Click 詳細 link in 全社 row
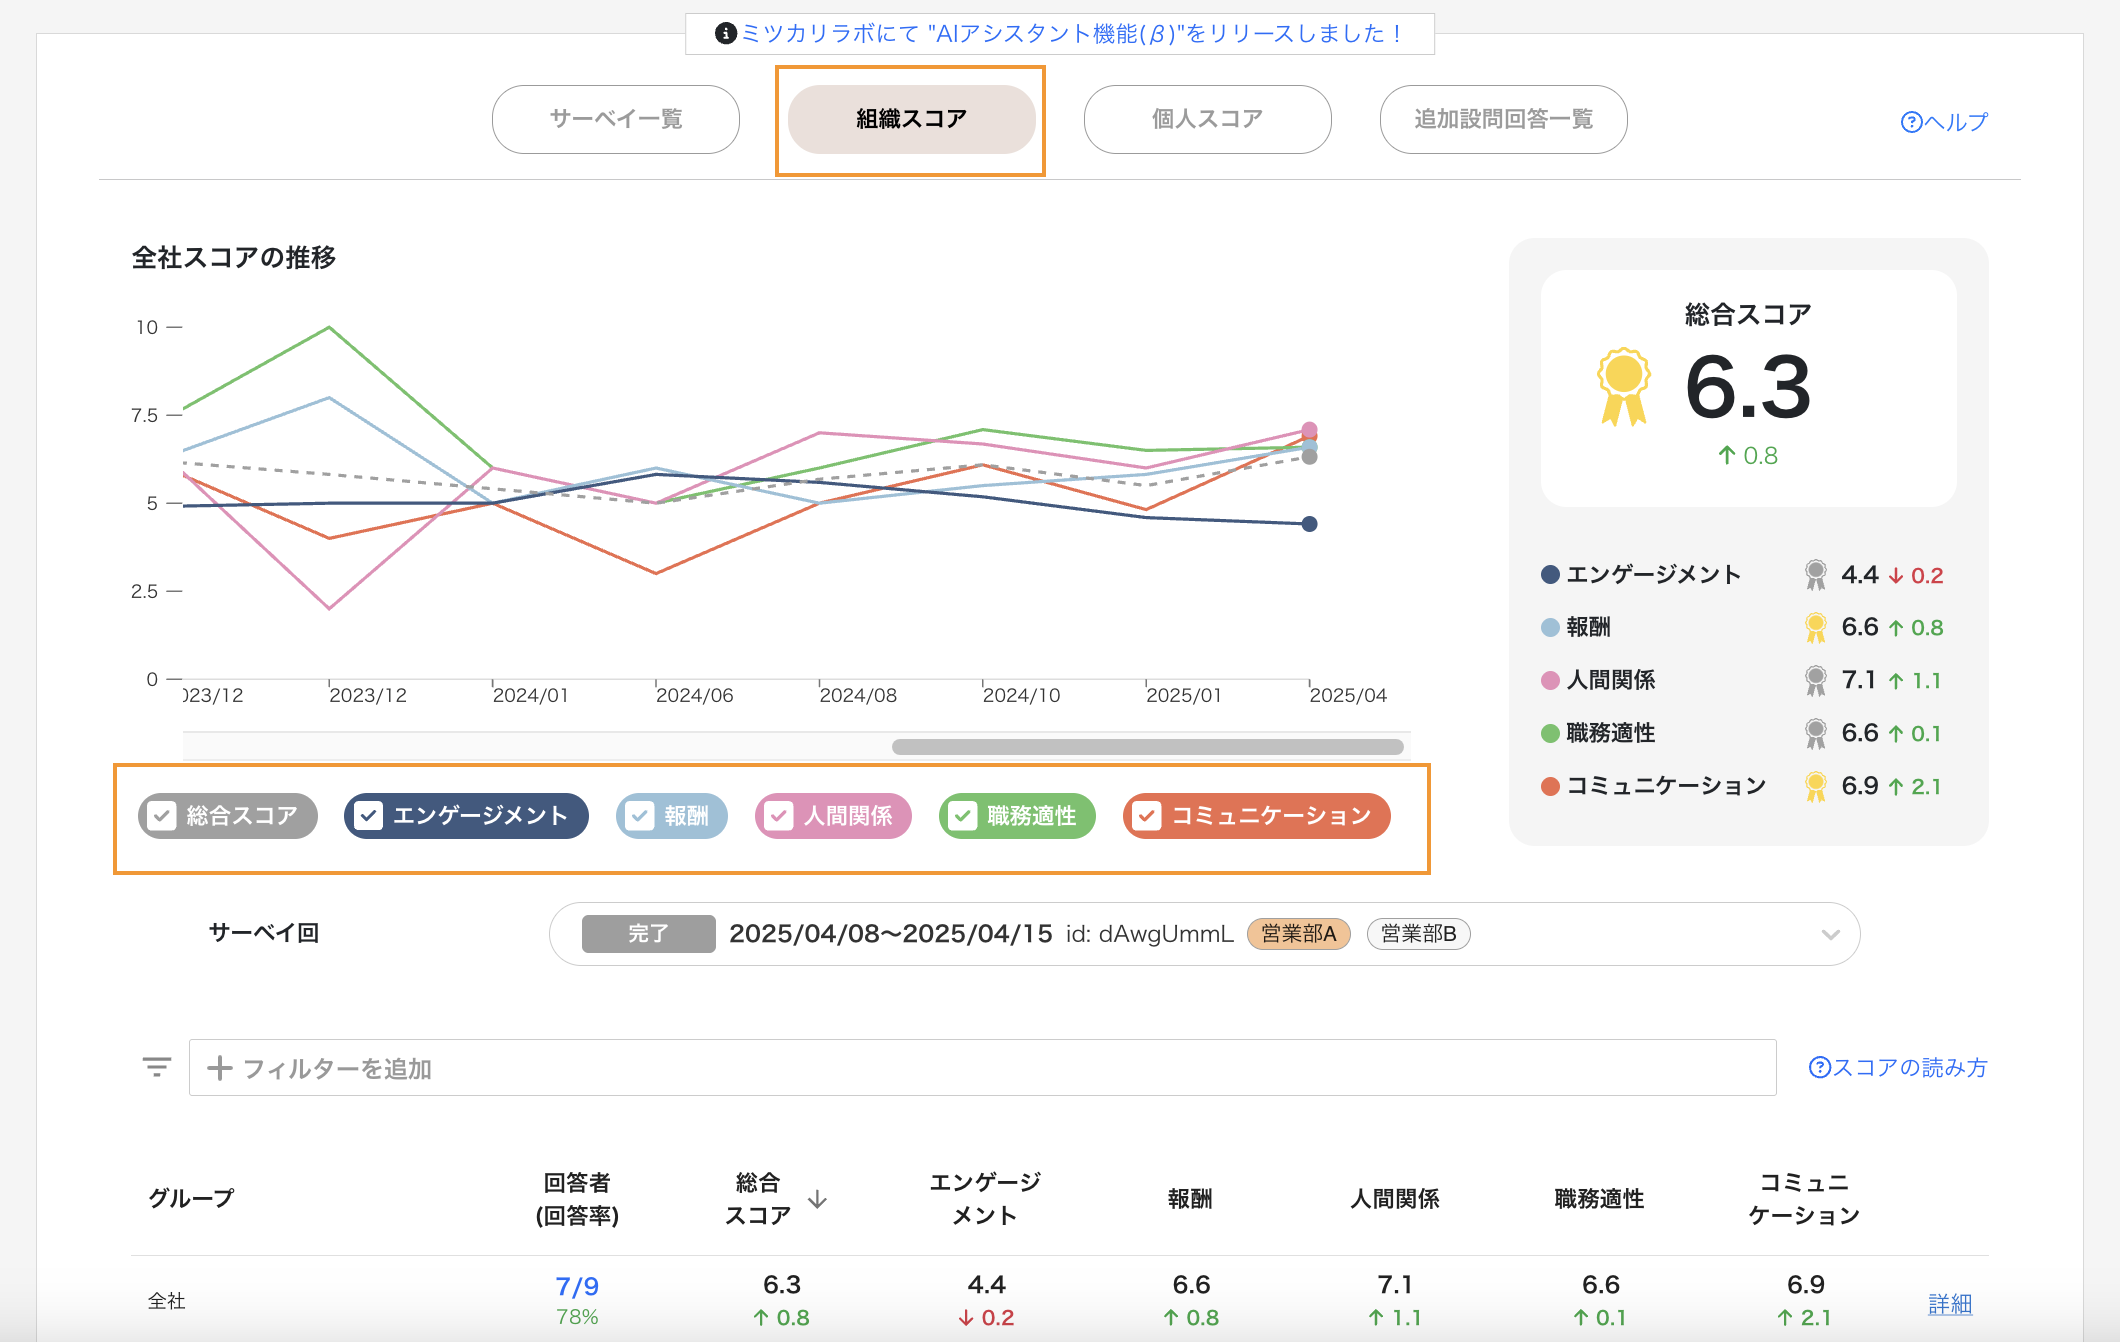The height and width of the screenshot is (1342, 2120). (1949, 1303)
